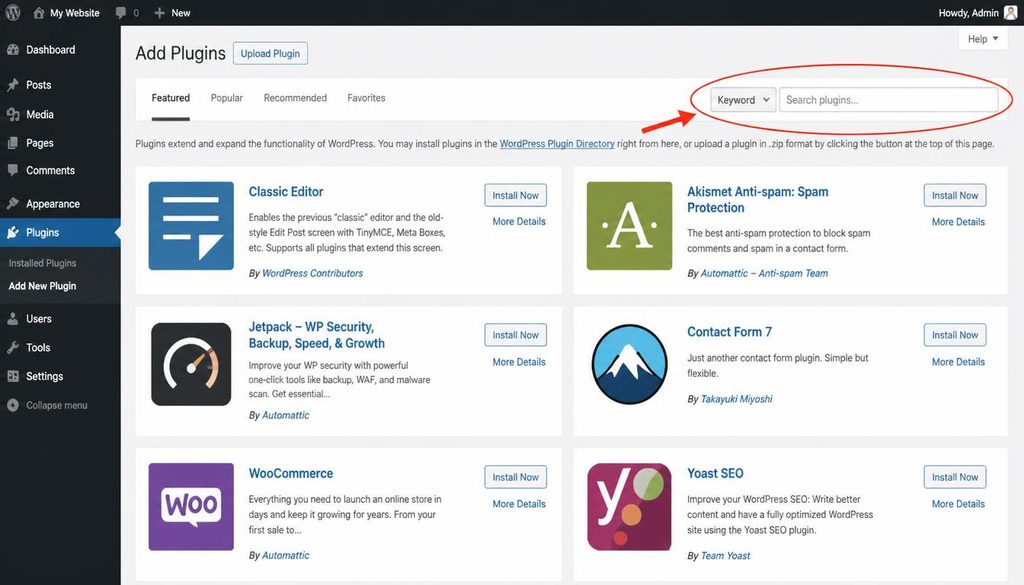Install the Akismet Anti-spam plugin

[955, 195]
